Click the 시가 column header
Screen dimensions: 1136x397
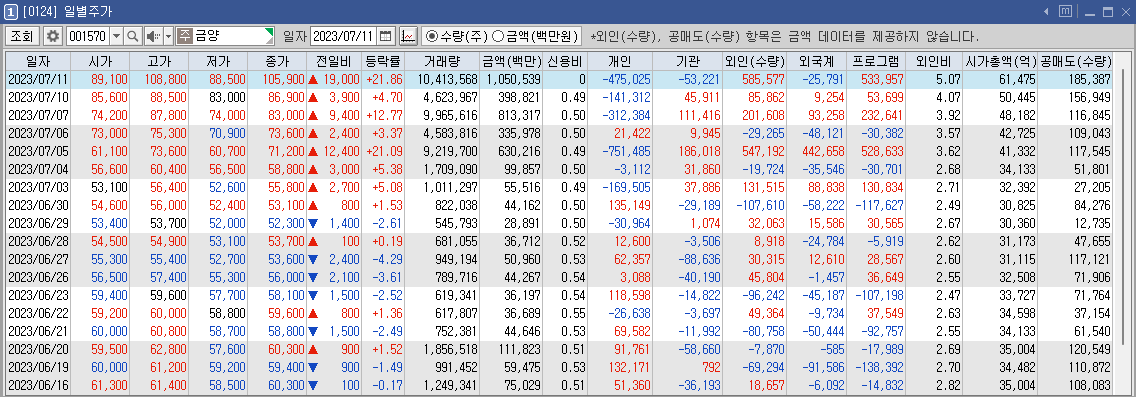pyautogui.click(x=100, y=62)
